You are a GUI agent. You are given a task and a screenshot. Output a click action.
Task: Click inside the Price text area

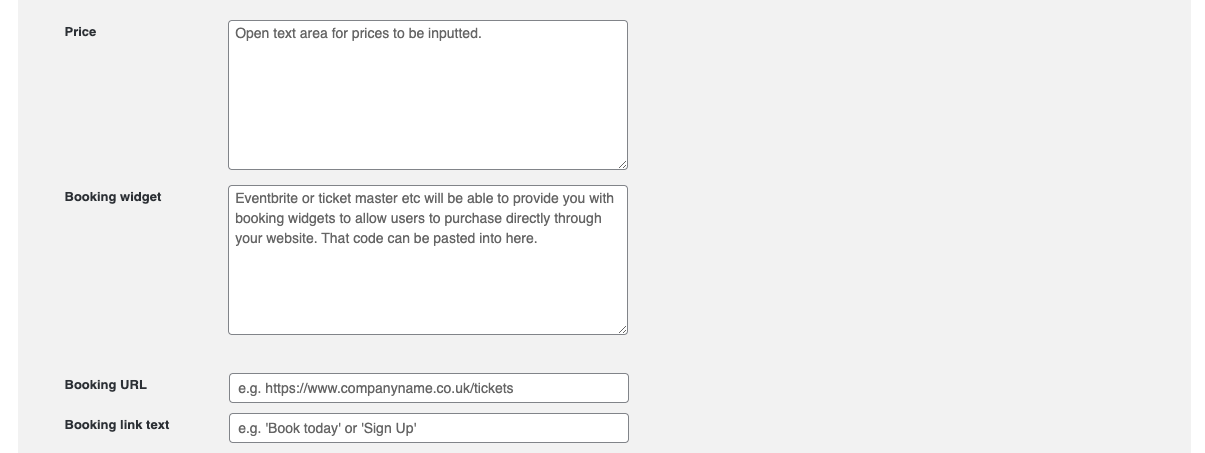point(428,95)
